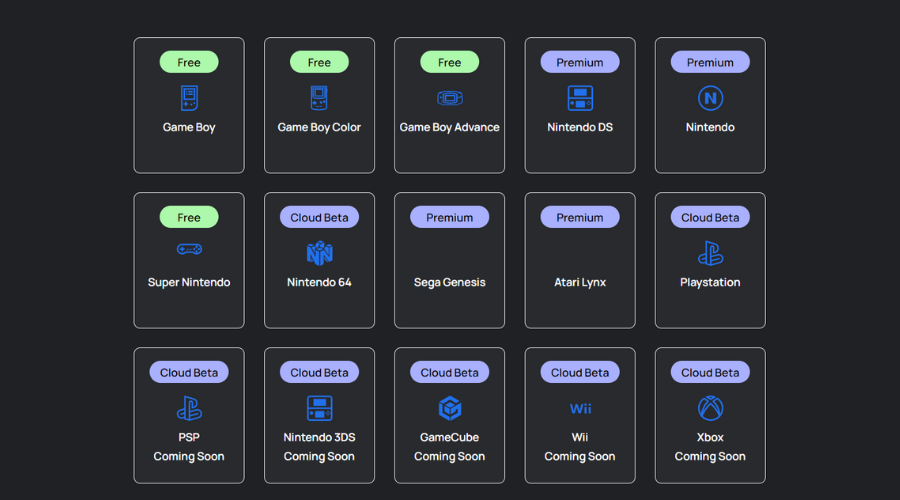Image resolution: width=900 pixels, height=500 pixels.
Task: Click Coming Soon under Wii
Action: (x=580, y=456)
